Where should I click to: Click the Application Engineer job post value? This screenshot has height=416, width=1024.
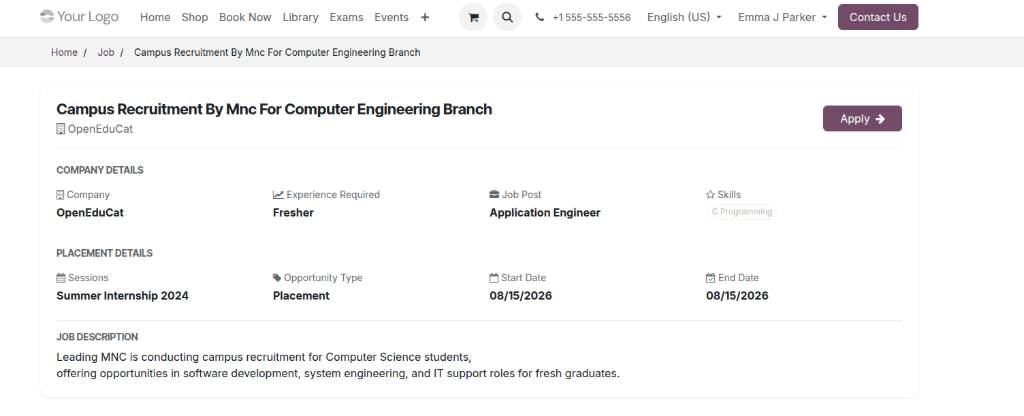pyautogui.click(x=545, y=212)
